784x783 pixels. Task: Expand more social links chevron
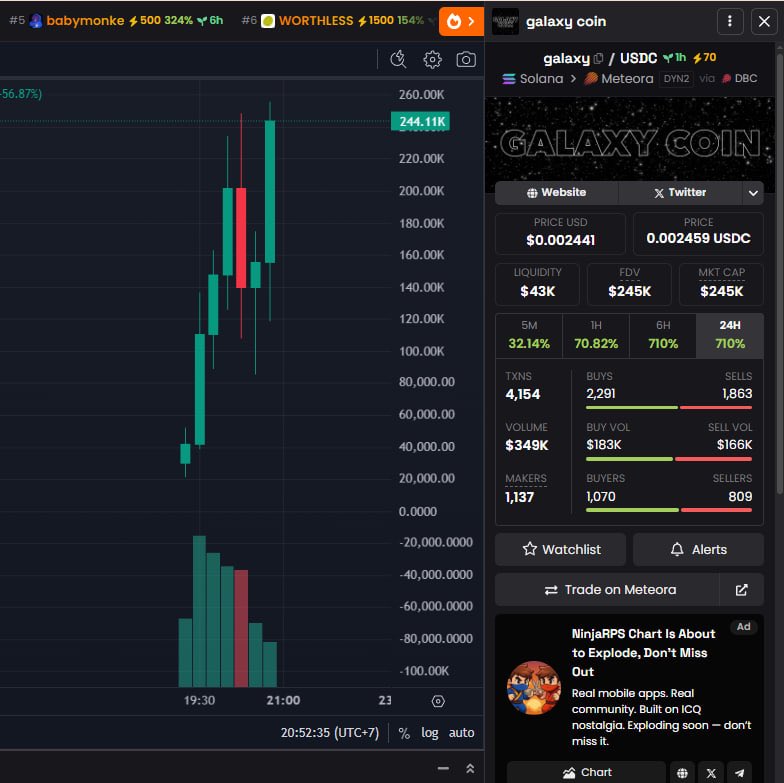point(753,192)
